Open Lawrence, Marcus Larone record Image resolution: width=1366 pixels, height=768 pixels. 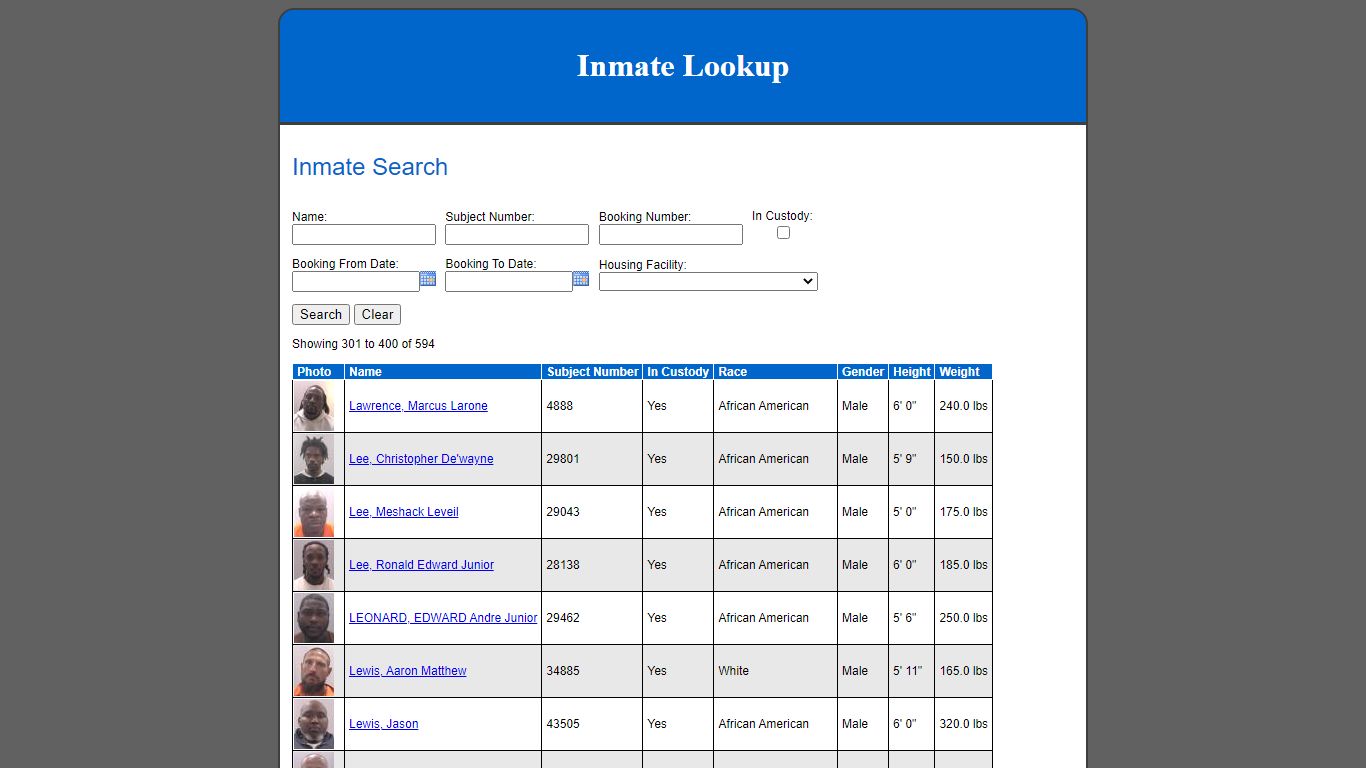tap(418, 406)
